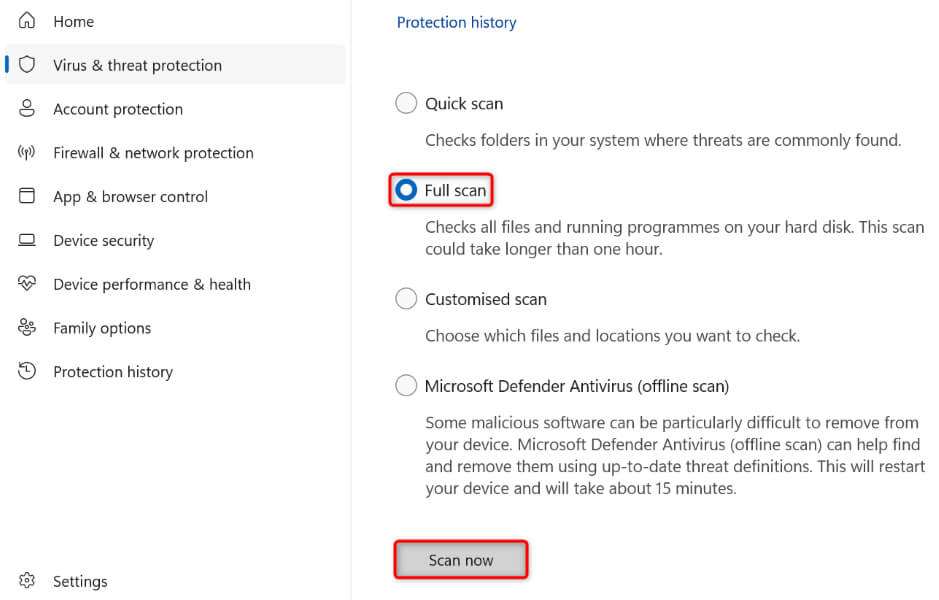
Task: Click the Firewall & network protection signal icon
Action: pos(27,153)
